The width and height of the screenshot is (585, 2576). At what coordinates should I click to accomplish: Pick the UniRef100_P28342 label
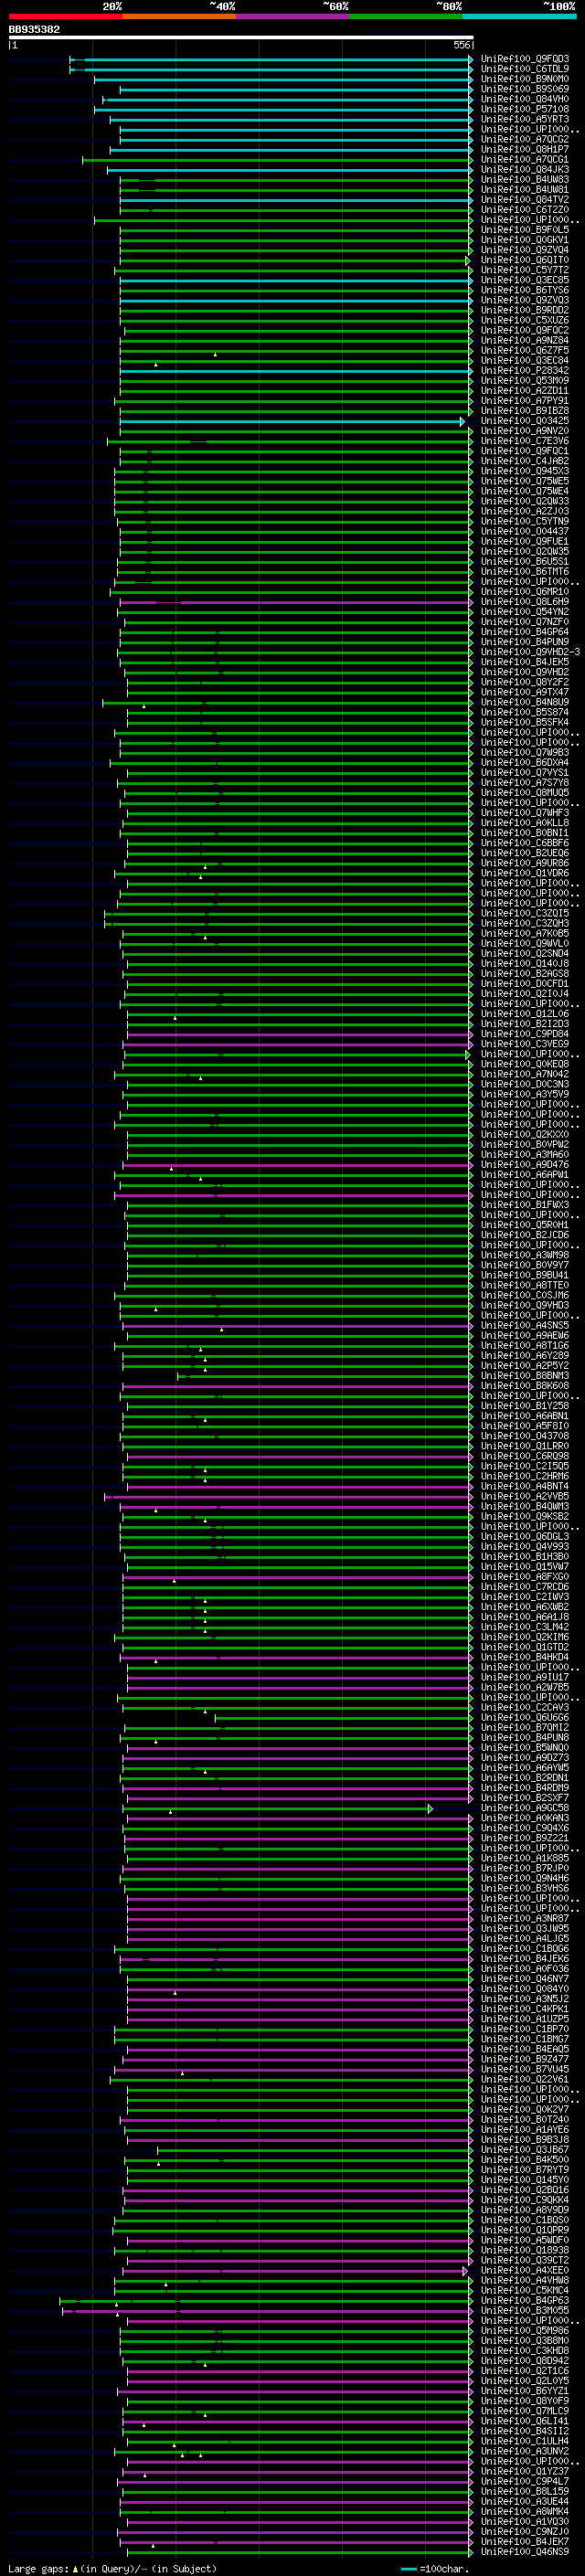point(524,370)
